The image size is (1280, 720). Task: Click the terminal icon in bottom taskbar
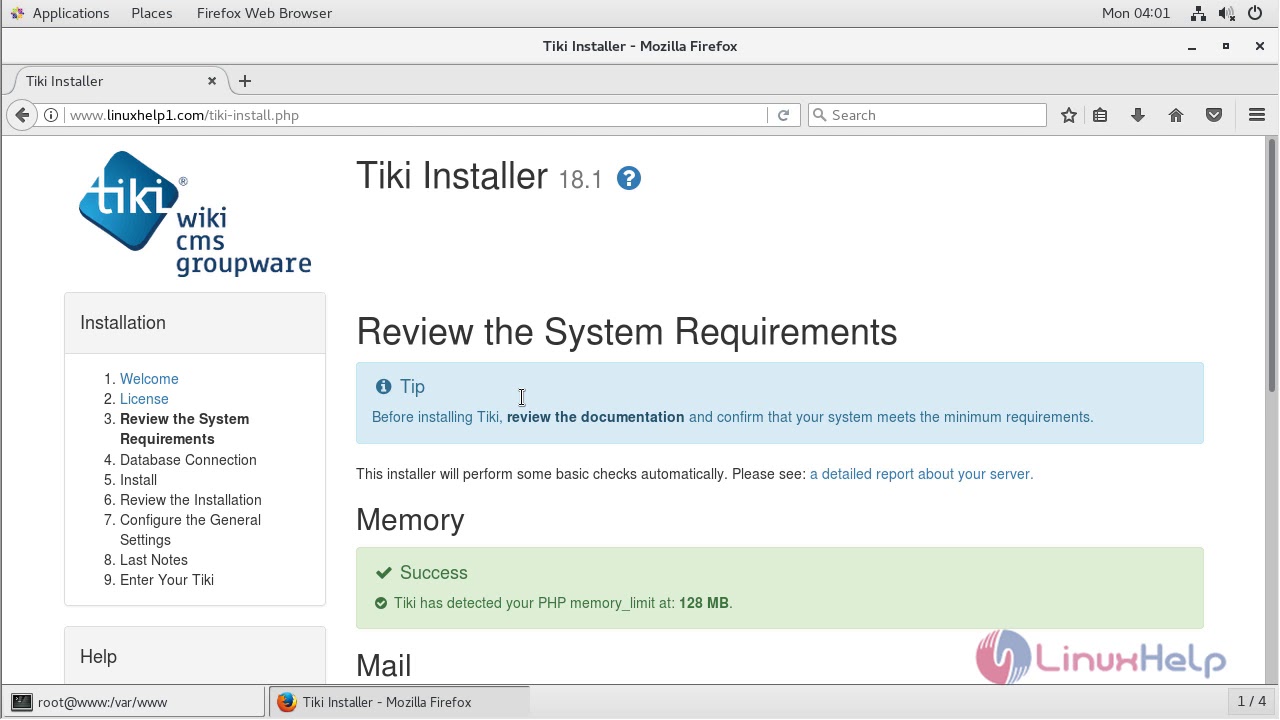(21, 702)
